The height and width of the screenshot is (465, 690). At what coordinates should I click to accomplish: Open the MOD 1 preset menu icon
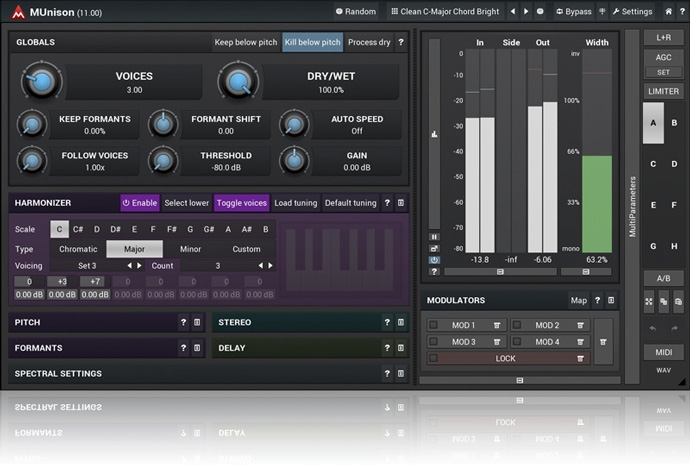pyautogui.click(x=496, y=326)
